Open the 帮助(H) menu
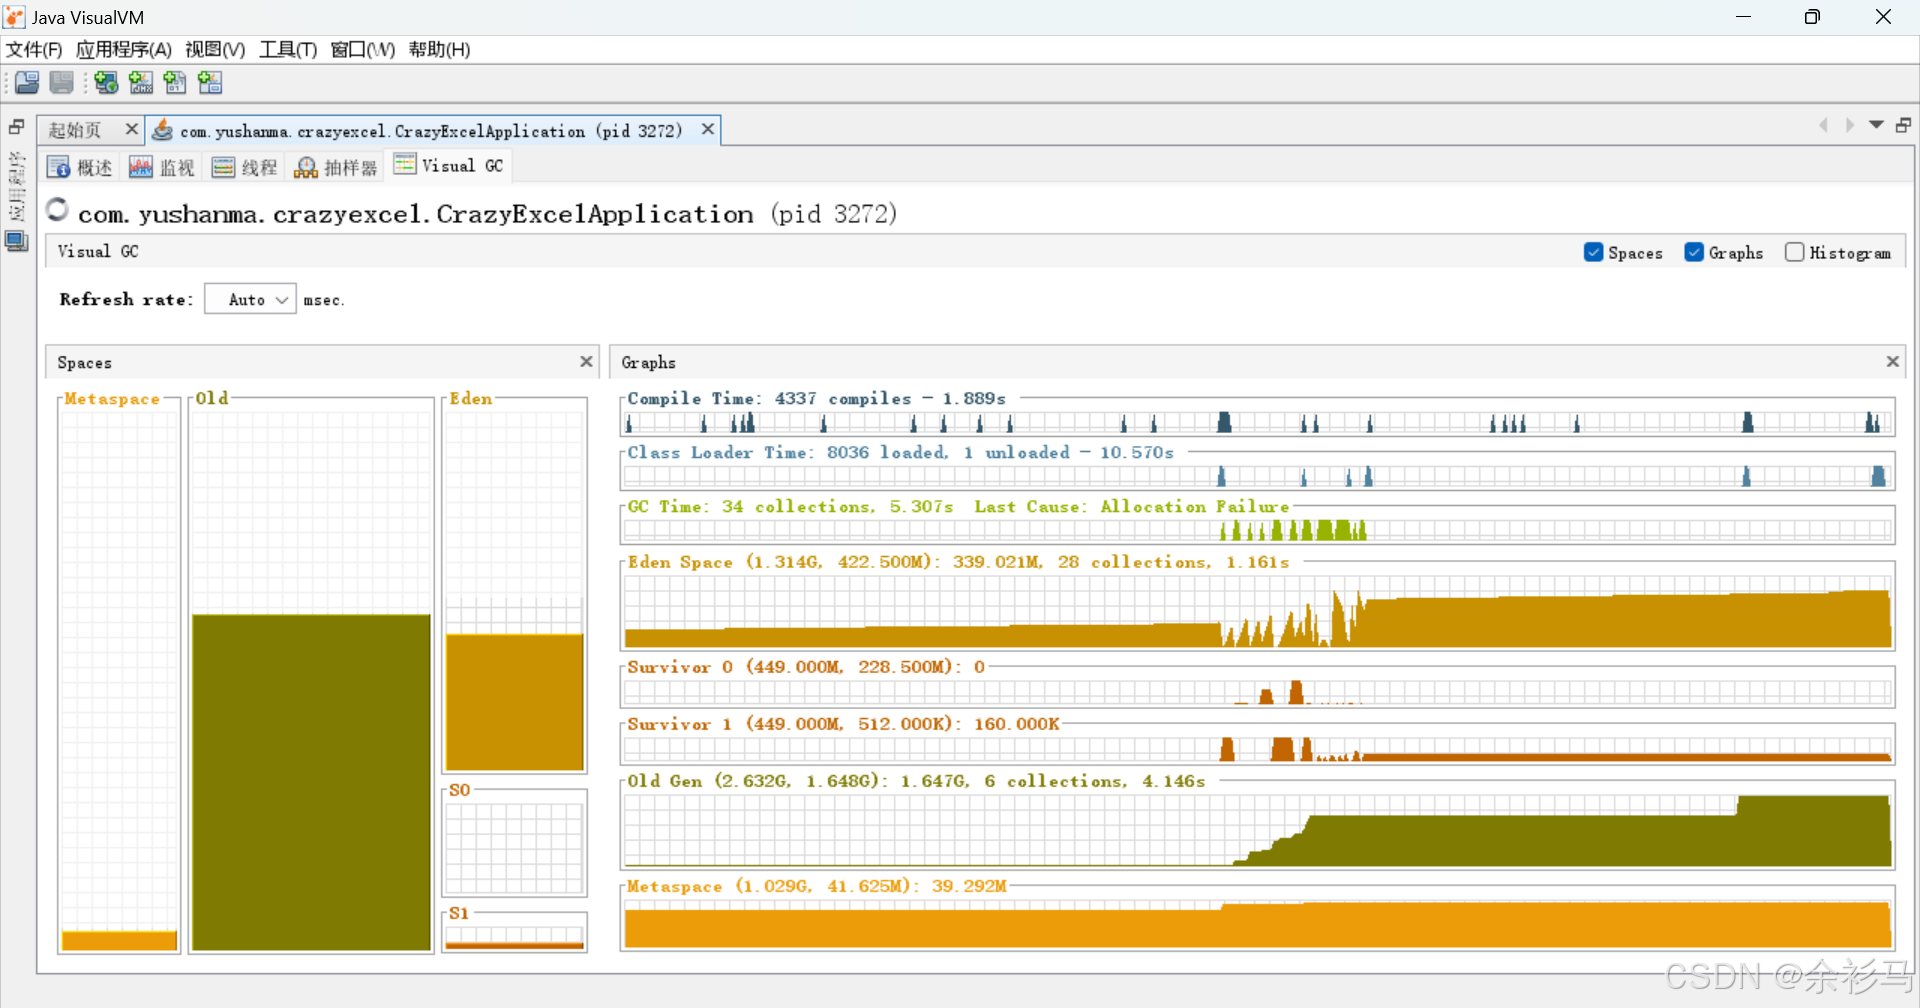 pyautogui.click(x=439, y=49)
